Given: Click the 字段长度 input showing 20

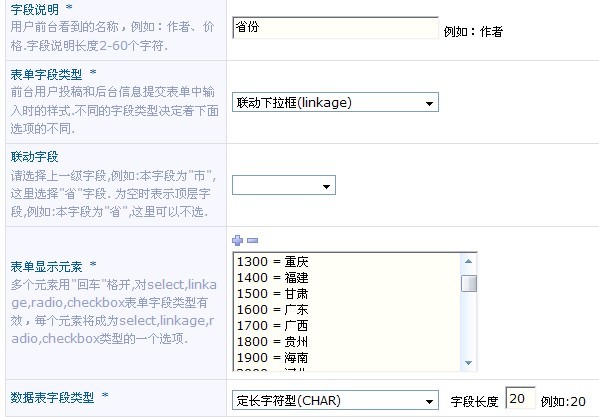Looking at the screenshot, I should tap(520, 398).
